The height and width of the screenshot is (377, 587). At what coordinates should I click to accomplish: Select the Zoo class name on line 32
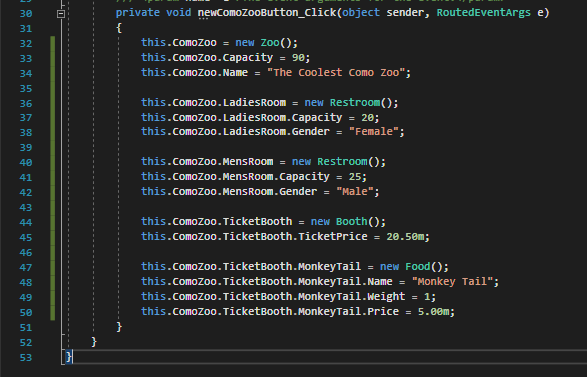pyautogui.click(x=270, y=43)
